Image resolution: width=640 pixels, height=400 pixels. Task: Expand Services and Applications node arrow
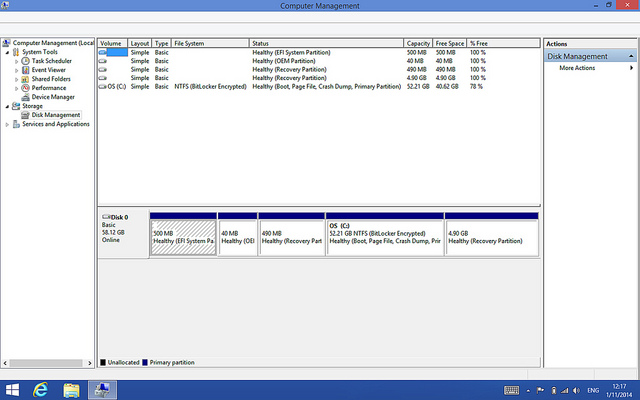[x=7, y=124]
